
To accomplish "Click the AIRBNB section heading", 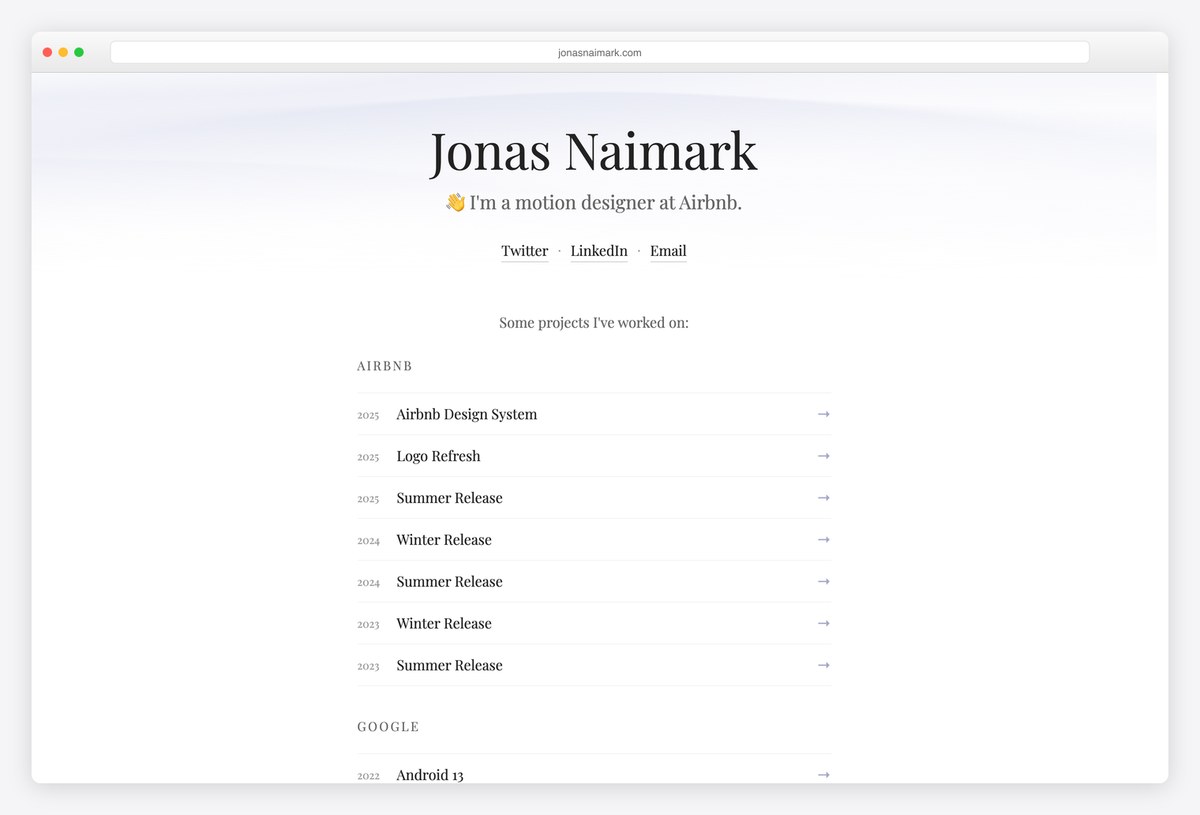I will tap(385, 366).
